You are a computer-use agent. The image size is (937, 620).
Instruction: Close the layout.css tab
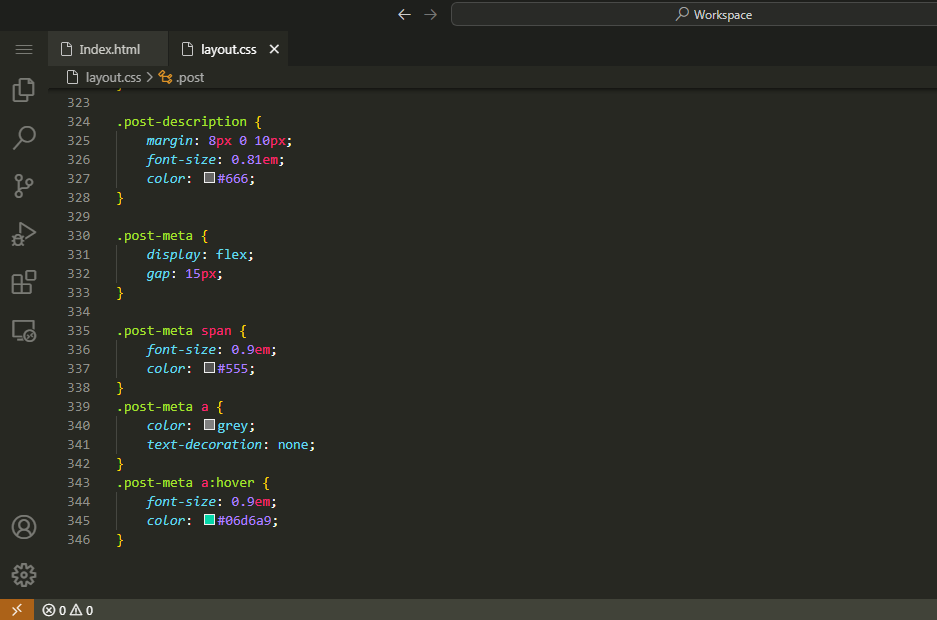(274, 49)
